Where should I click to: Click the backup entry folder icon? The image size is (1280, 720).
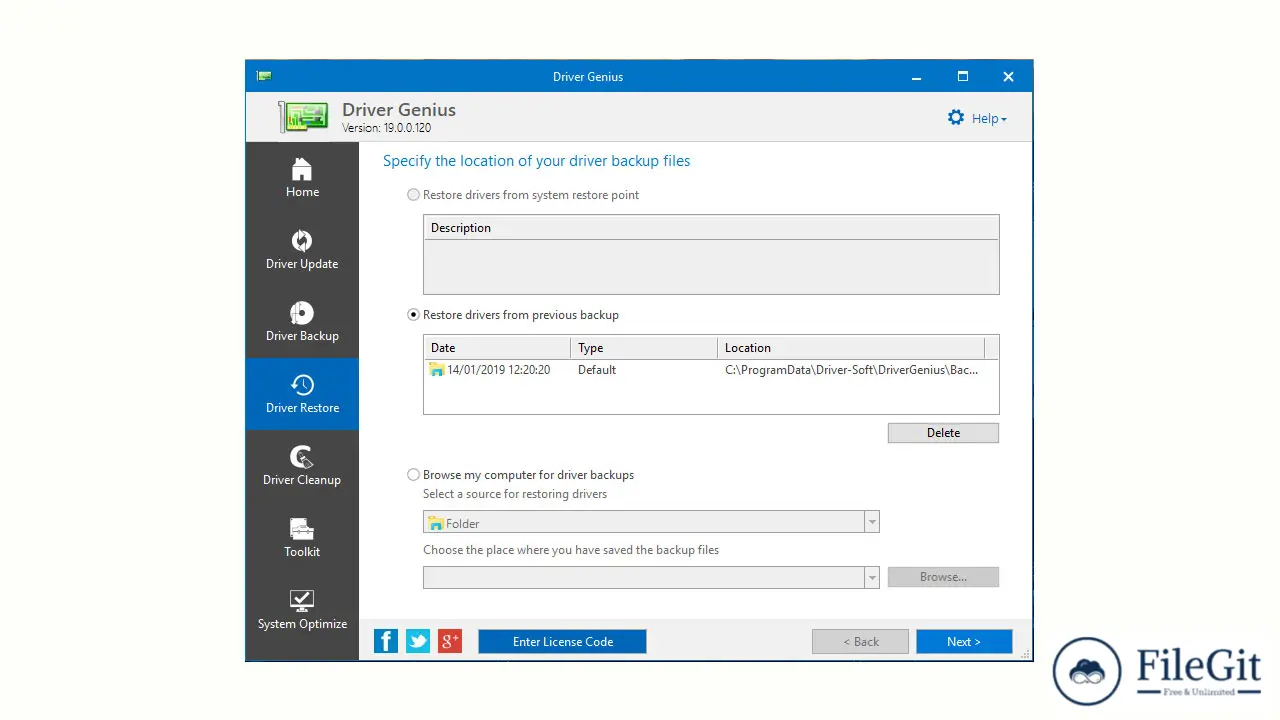point(436,370)
